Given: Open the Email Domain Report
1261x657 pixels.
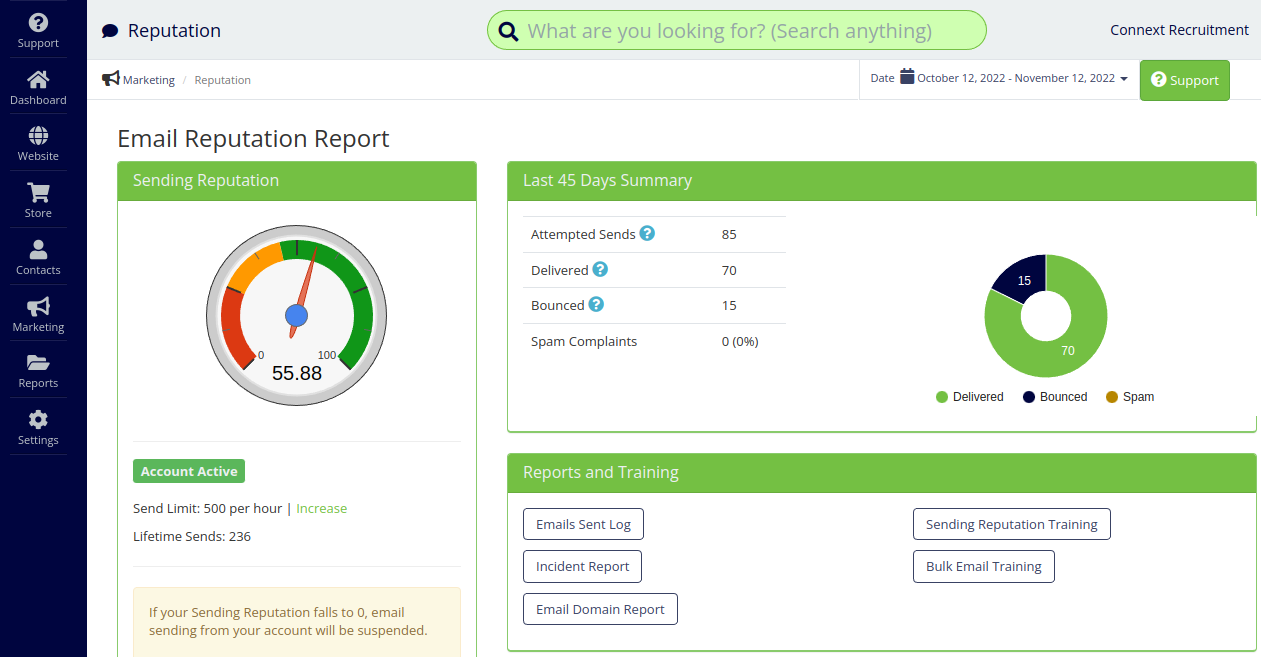Looking at the screenshot, I should 600,609.
